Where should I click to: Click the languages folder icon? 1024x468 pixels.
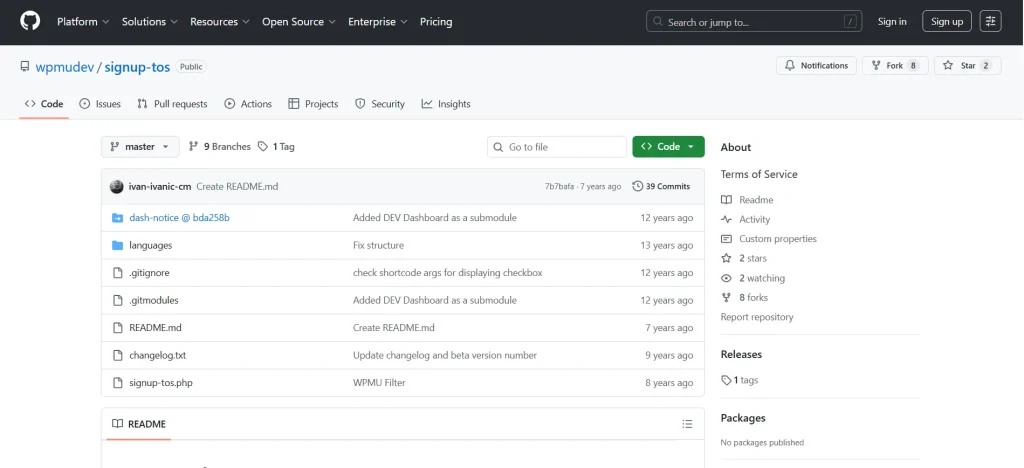(x=117, y=245)
